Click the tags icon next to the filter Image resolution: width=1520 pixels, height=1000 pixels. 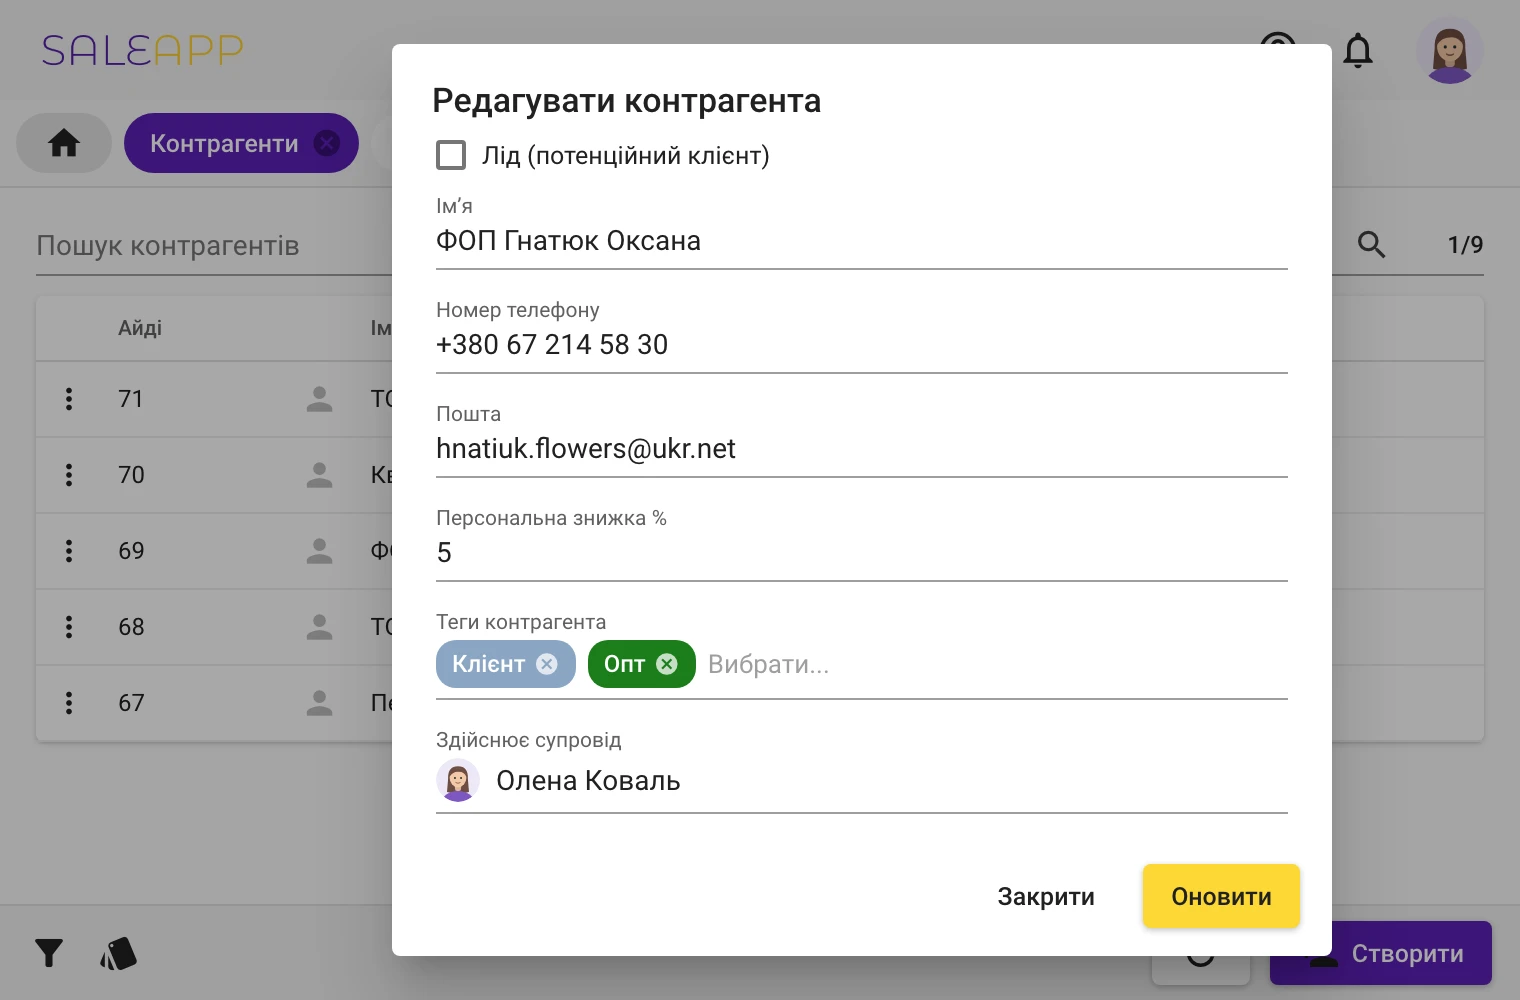(x=118, y=954)
